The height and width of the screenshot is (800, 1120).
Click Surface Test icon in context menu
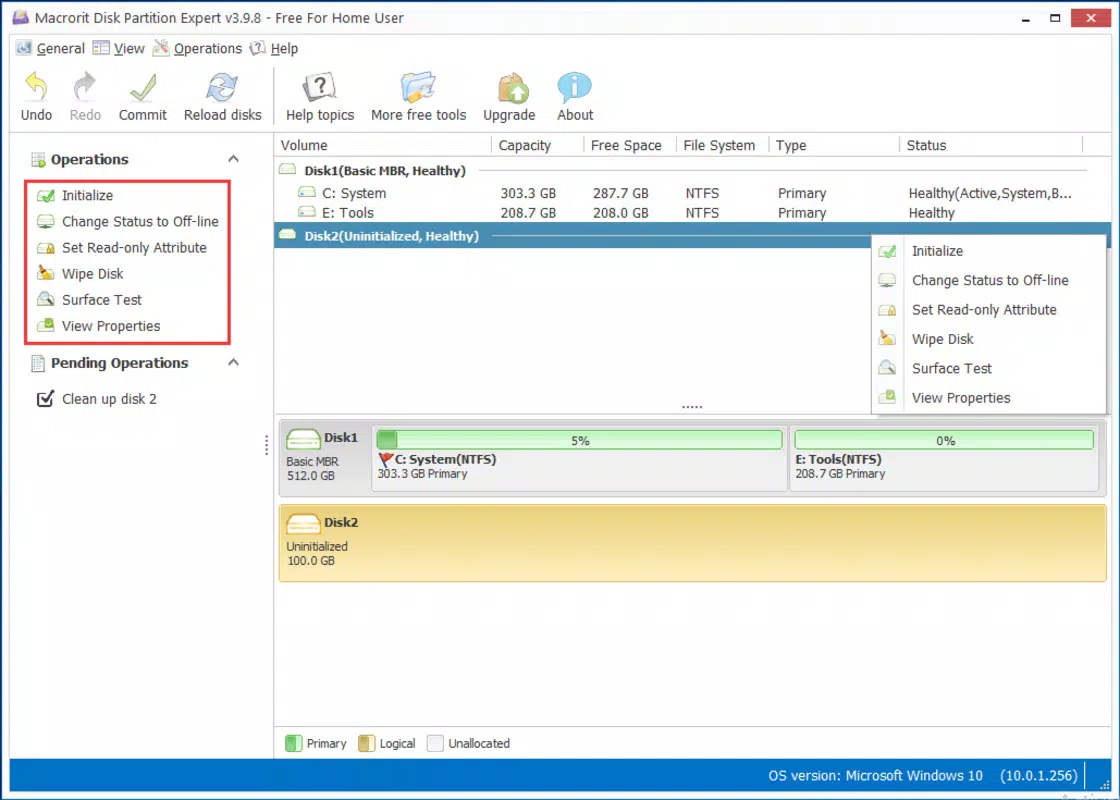[x=887, y=369]
